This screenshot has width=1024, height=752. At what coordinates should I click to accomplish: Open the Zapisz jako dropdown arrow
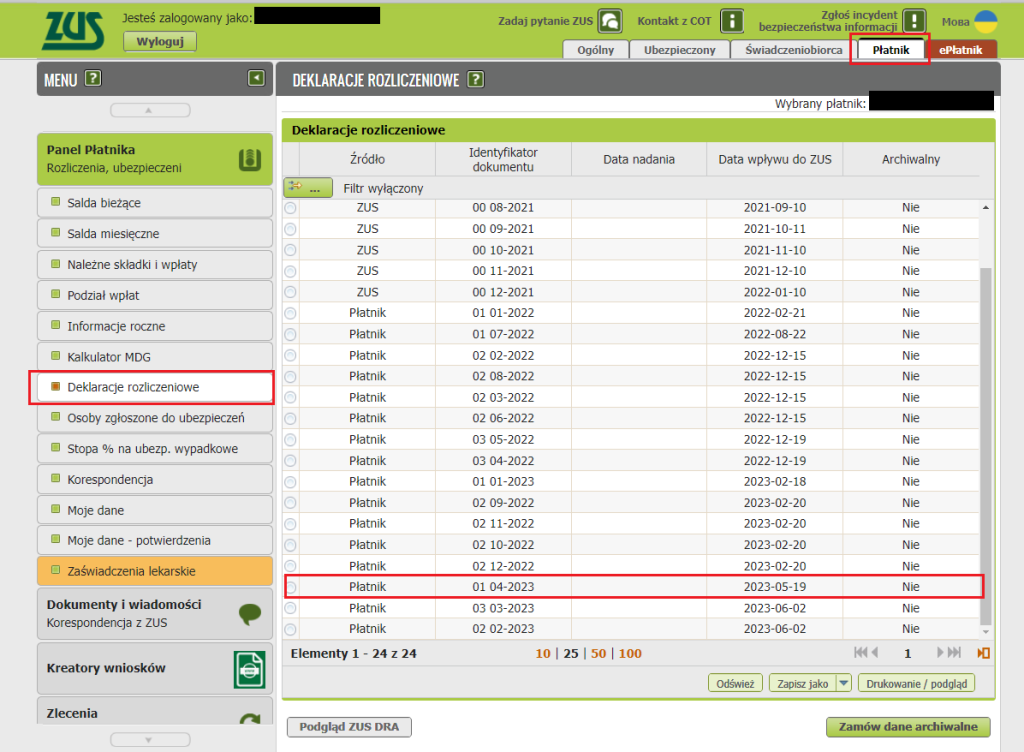coord(843,684)
